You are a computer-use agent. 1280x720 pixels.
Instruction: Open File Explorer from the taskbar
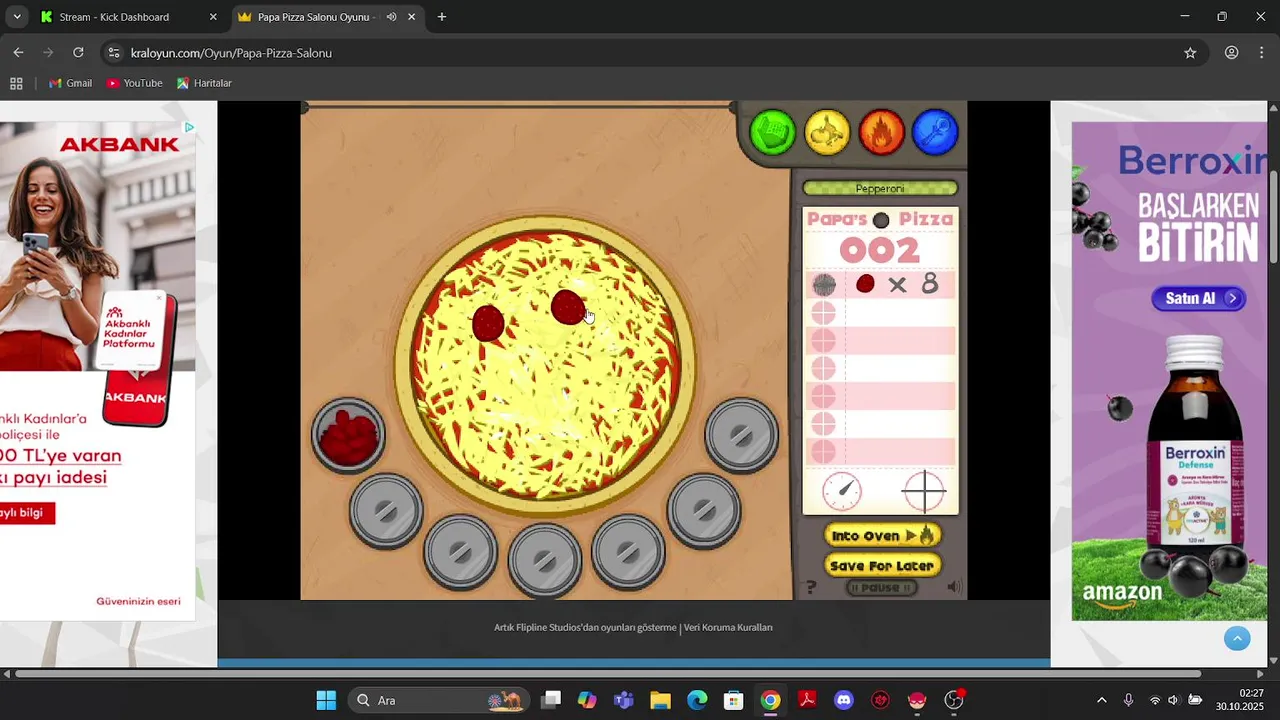click(660, 700)
